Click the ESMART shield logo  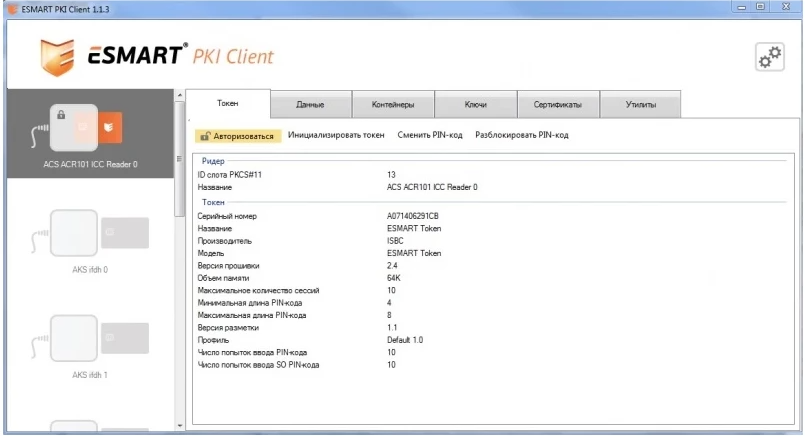[x=57, y=57]
